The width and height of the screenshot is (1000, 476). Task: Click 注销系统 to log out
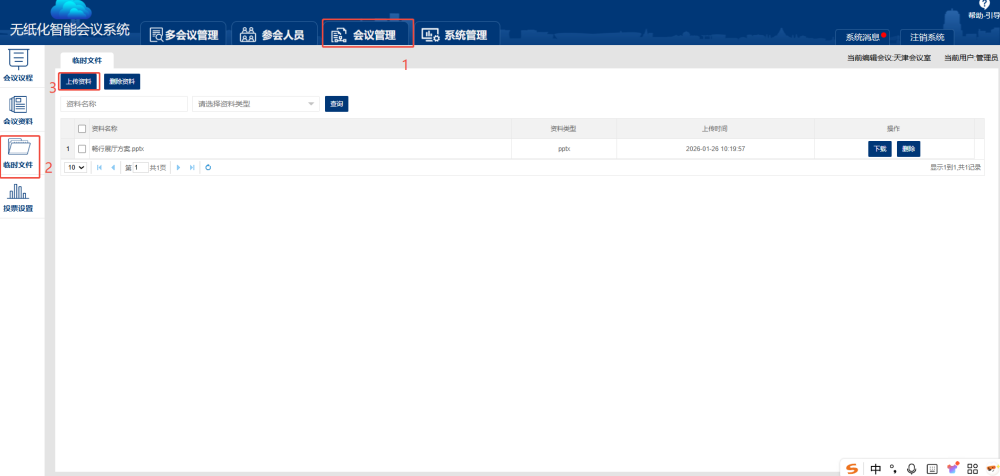[x=927, y=37]
